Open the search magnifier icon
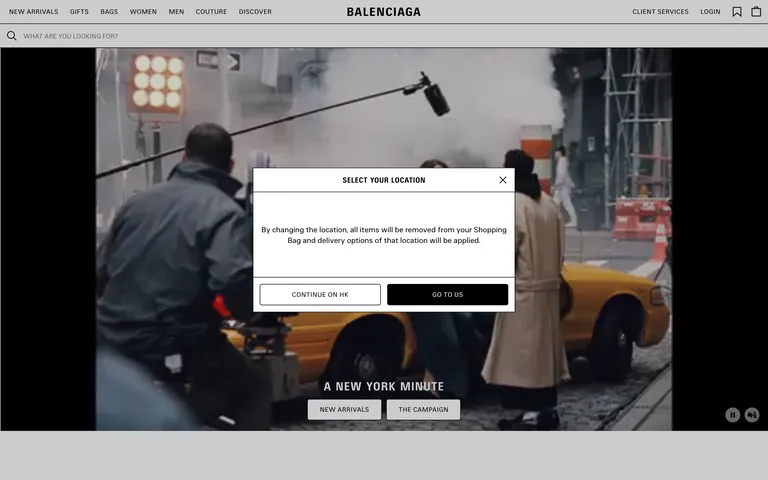Viewport: 768px width, 480px height. click(11, 36)
